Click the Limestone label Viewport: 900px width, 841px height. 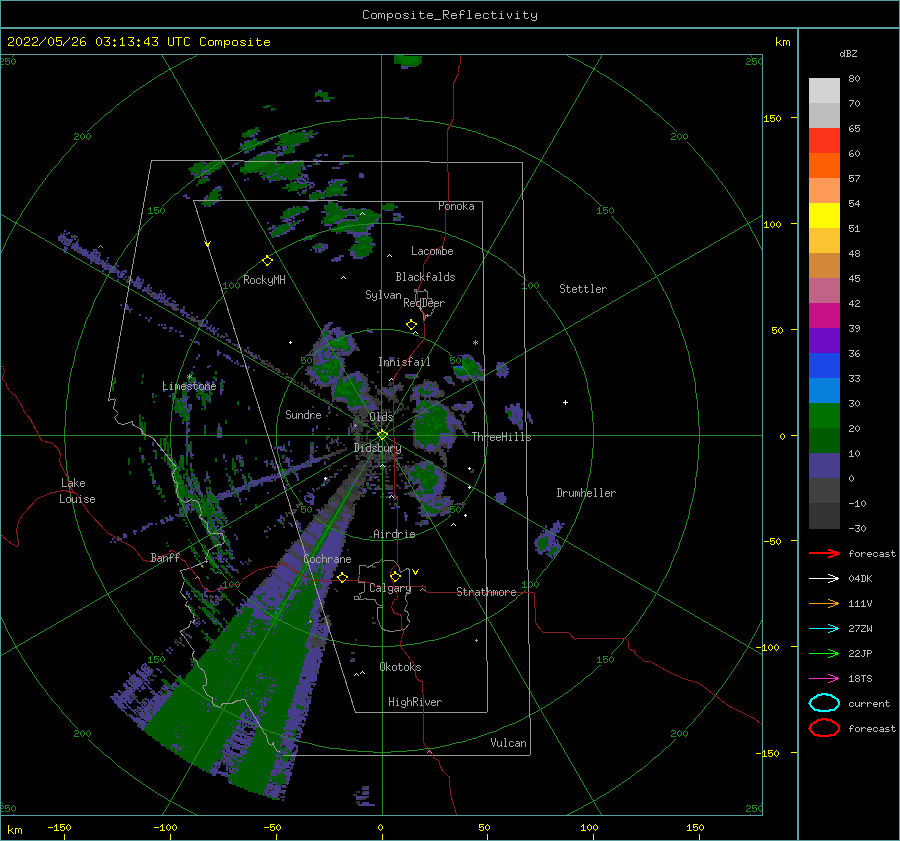pyautogui.click(x=189, y=386)
